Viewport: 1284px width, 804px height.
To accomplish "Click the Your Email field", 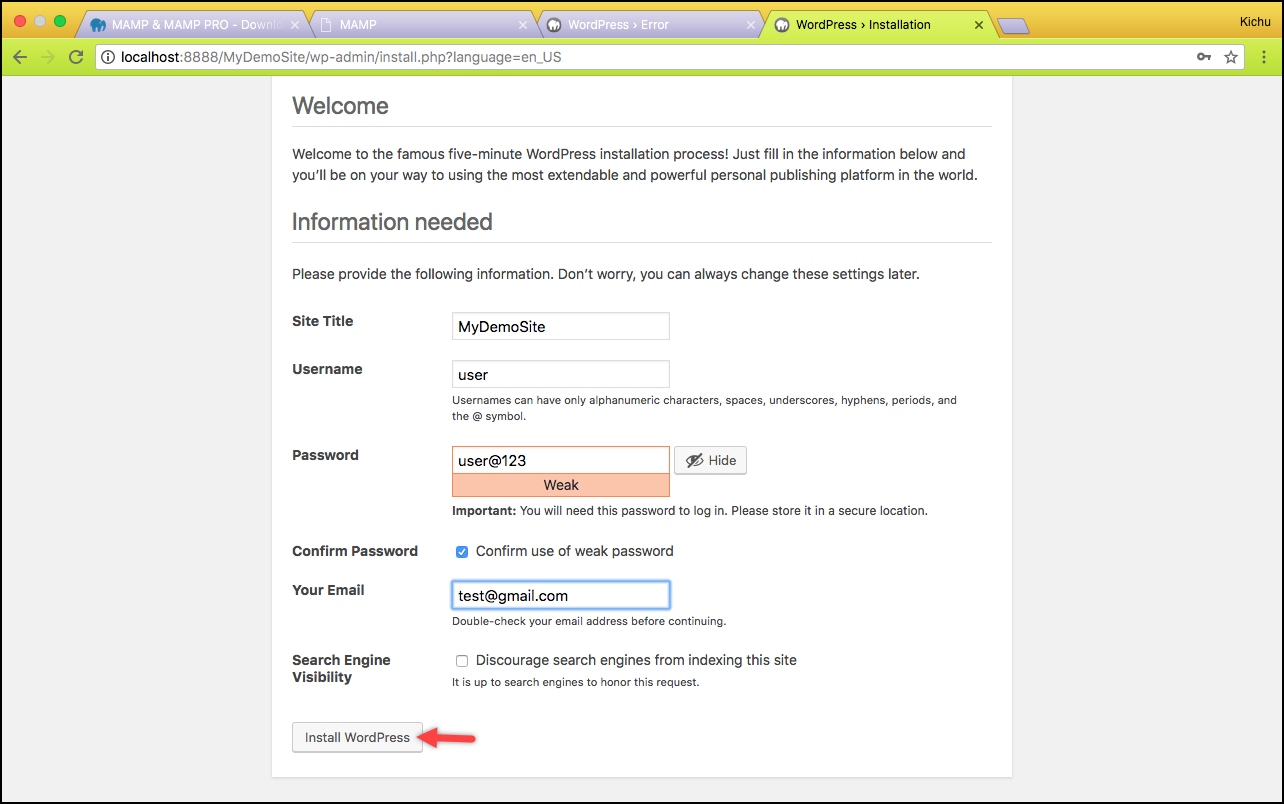I will pyautogui.click(x=561, y=595).
